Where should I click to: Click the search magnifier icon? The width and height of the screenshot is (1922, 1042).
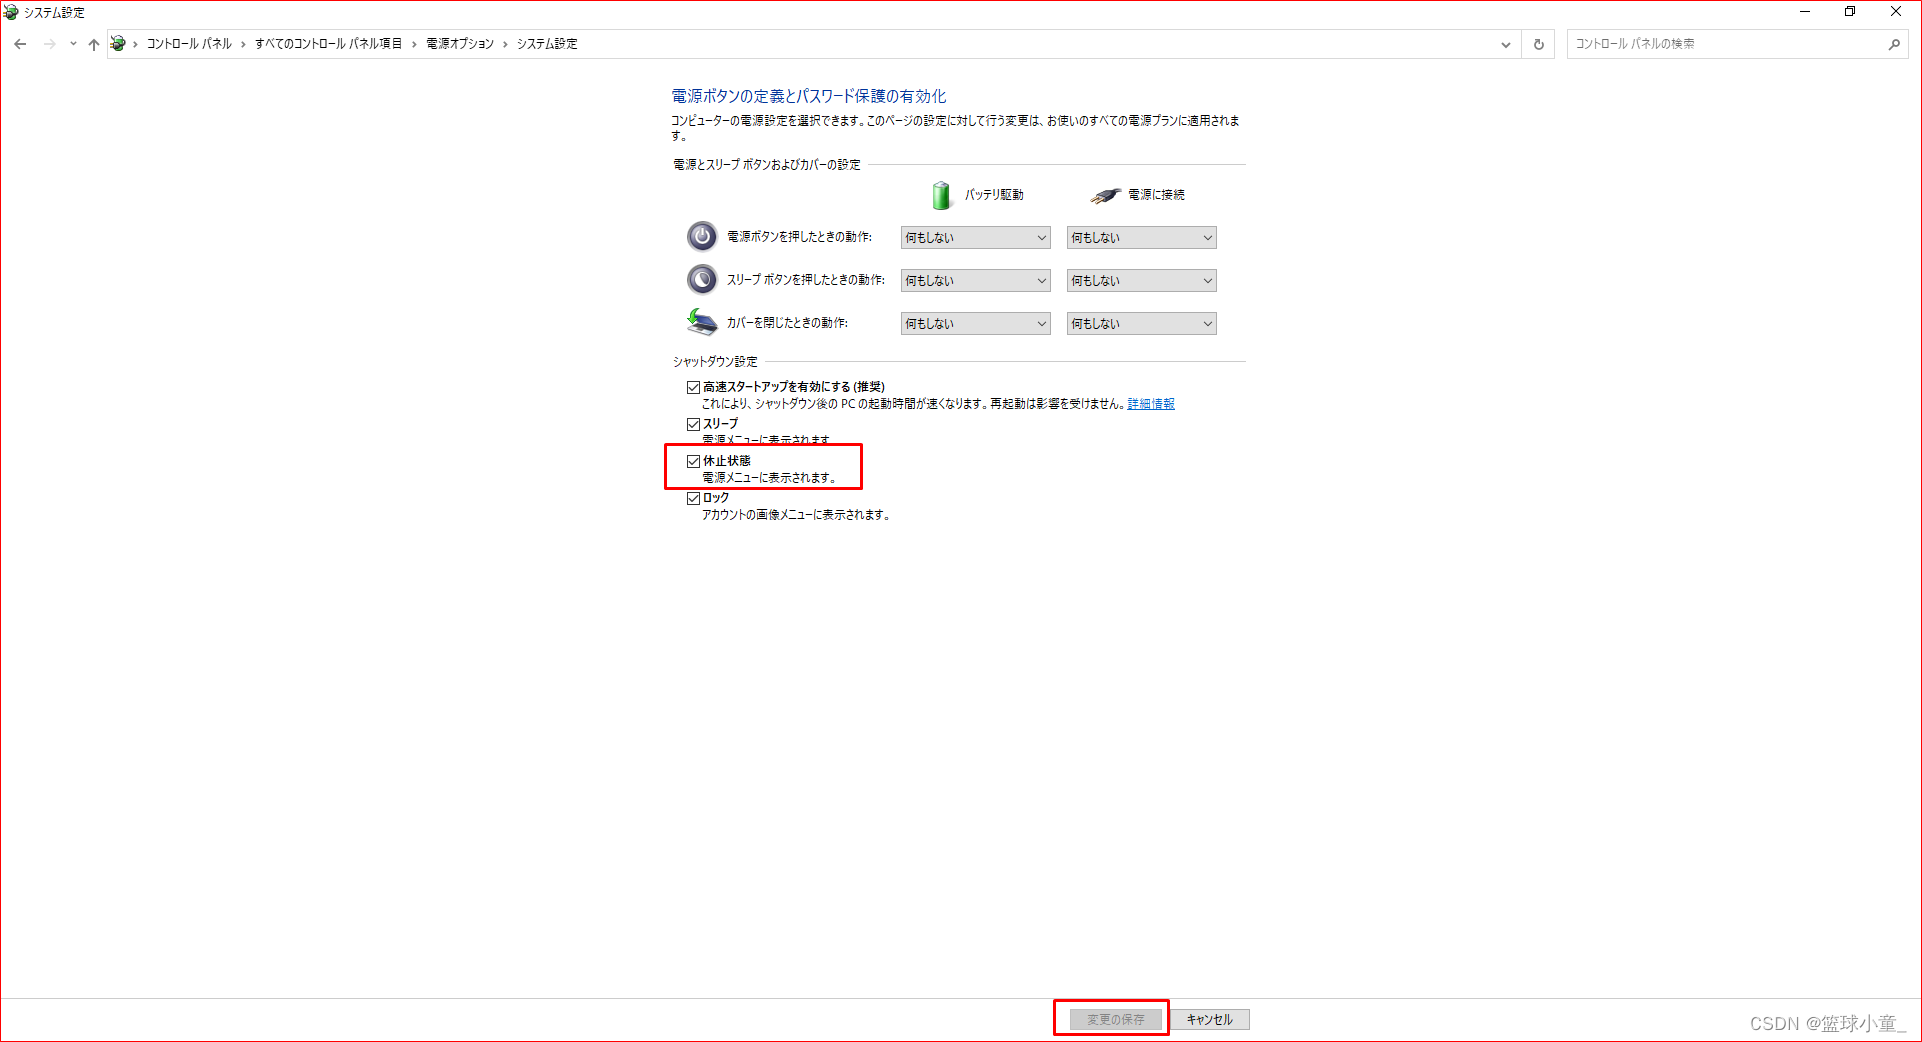tap(1894, 44)
